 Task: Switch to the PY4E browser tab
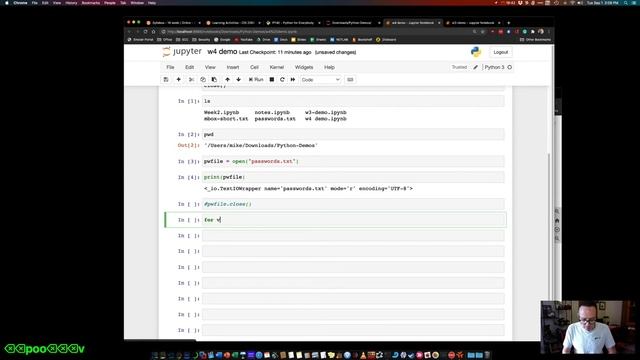pos(292,23)
